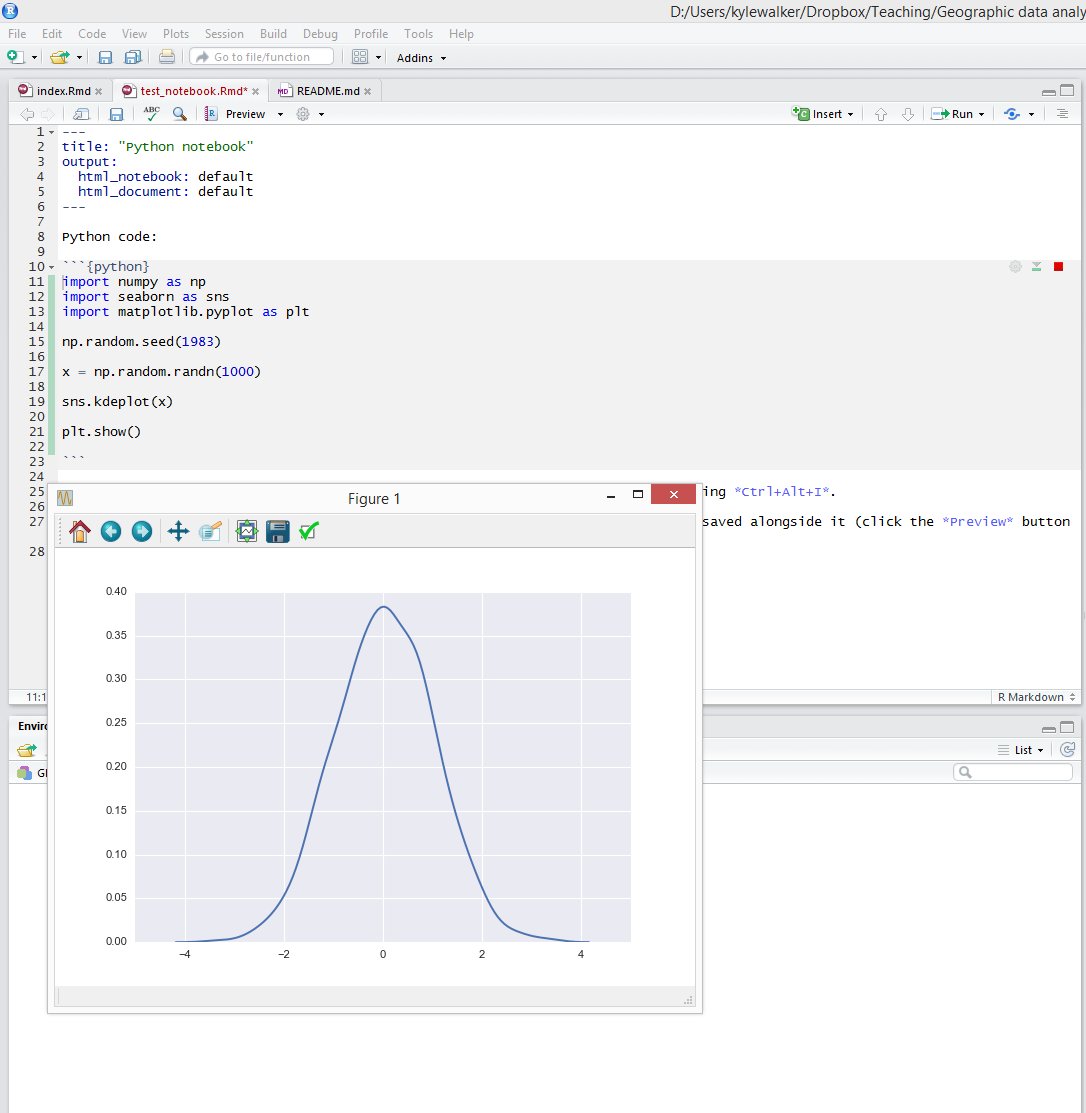The image size is (1086, 1113).
Task: Expand the Preview options dropdown arrow
Action: coord(280,114)
